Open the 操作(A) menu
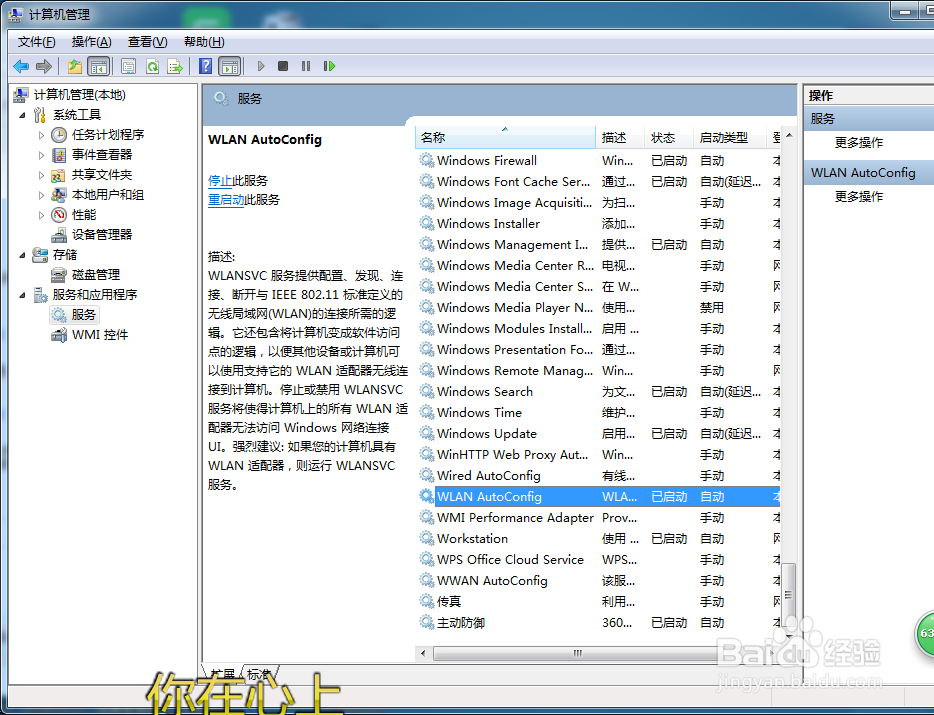This screenshot has height=715, width=934. [x=91, y=42]
